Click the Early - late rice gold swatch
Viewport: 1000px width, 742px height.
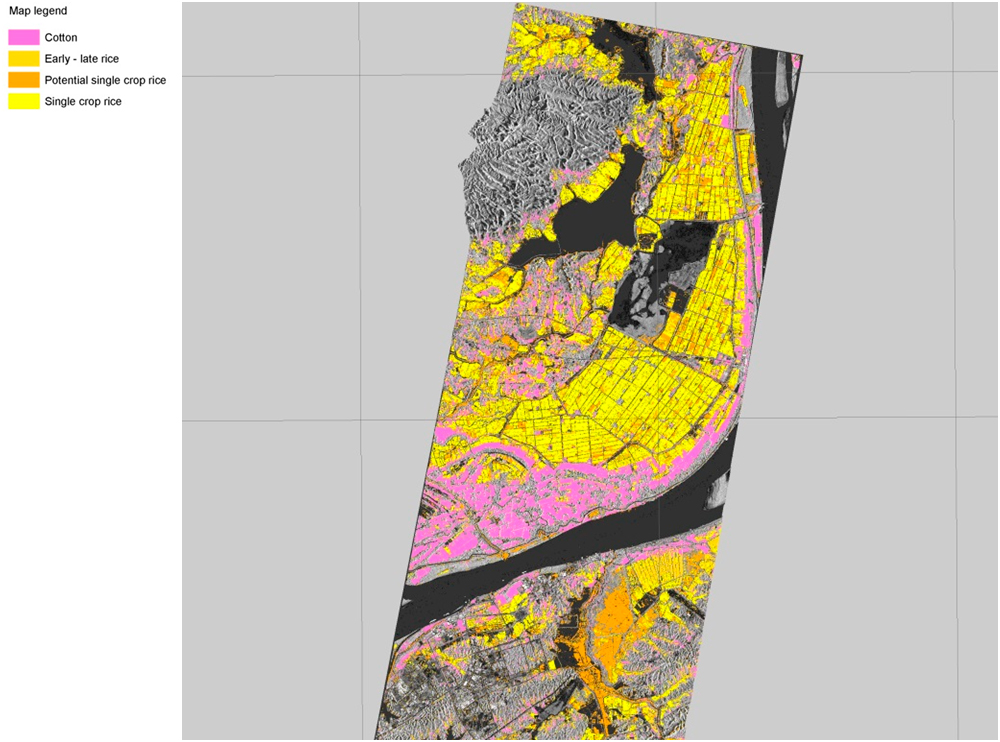pos(25,58)
